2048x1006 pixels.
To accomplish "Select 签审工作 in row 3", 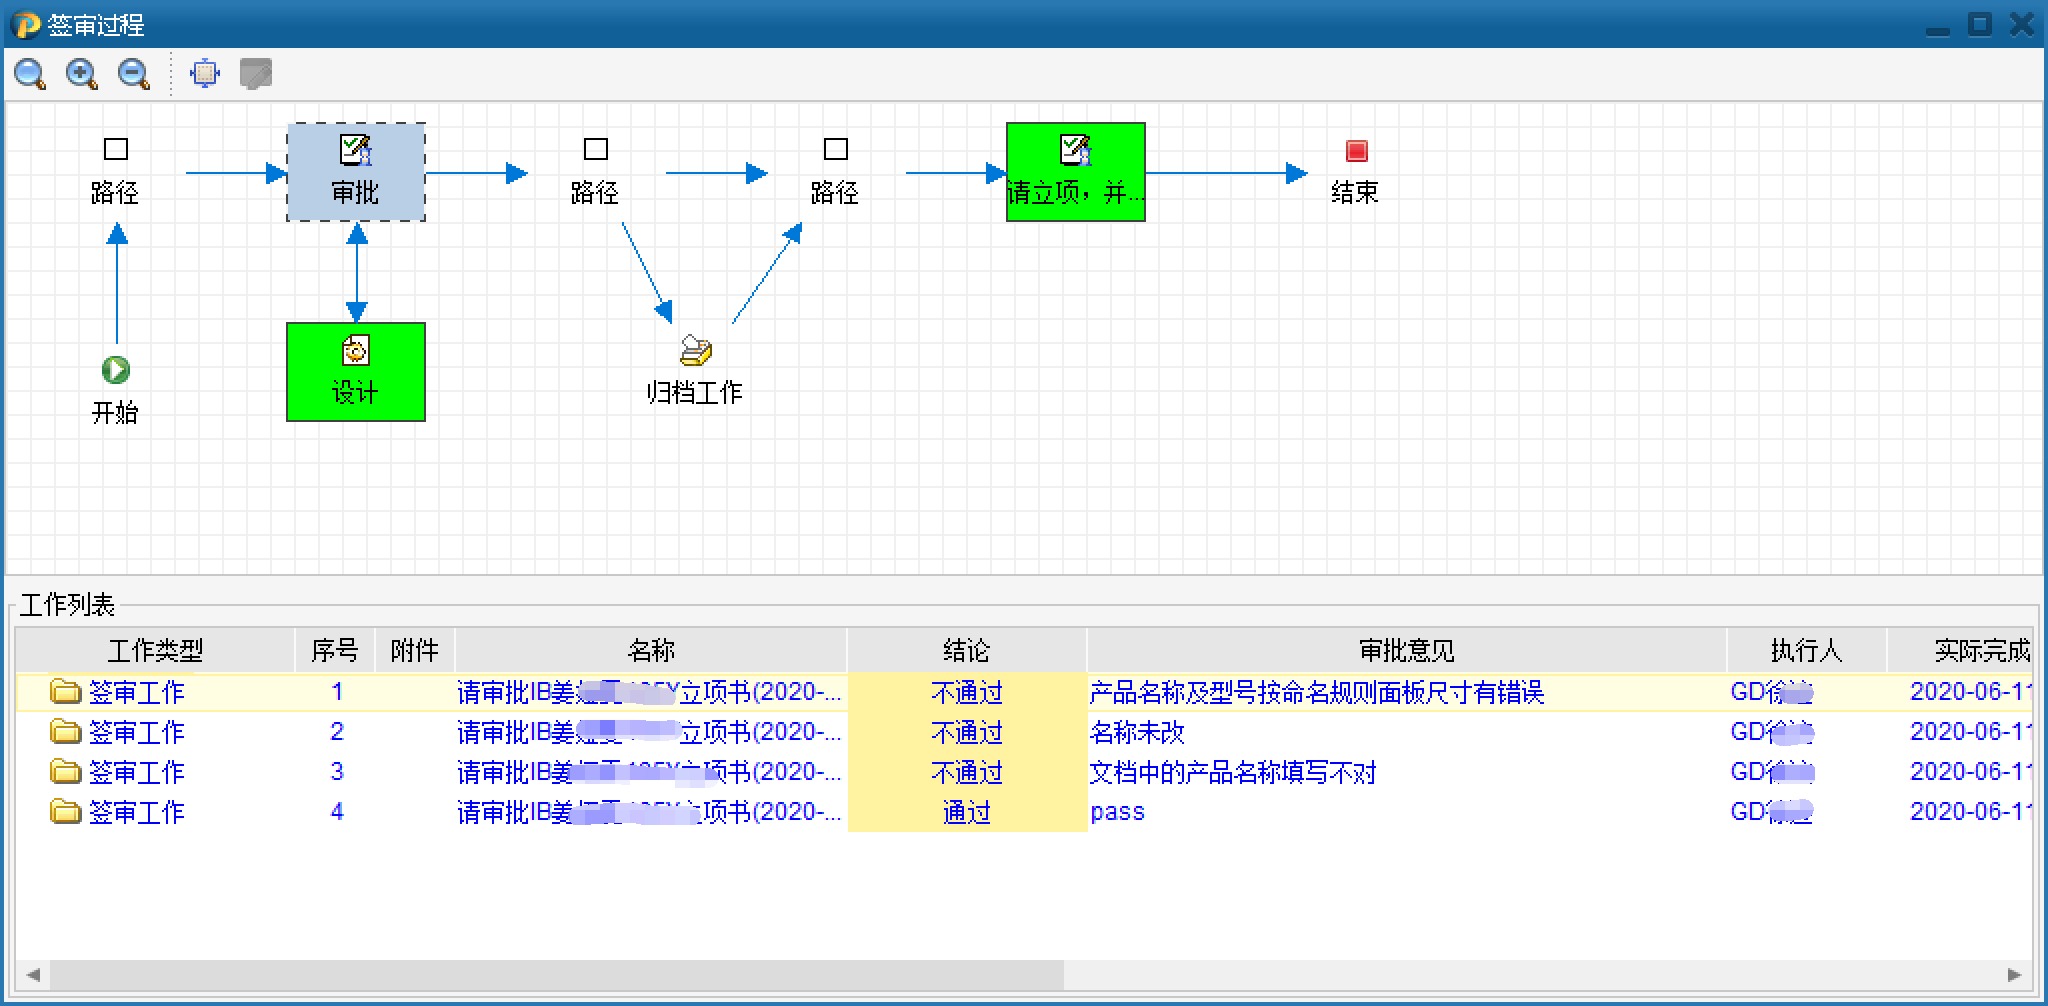I will pyautogui.click(x=137, y=772).
